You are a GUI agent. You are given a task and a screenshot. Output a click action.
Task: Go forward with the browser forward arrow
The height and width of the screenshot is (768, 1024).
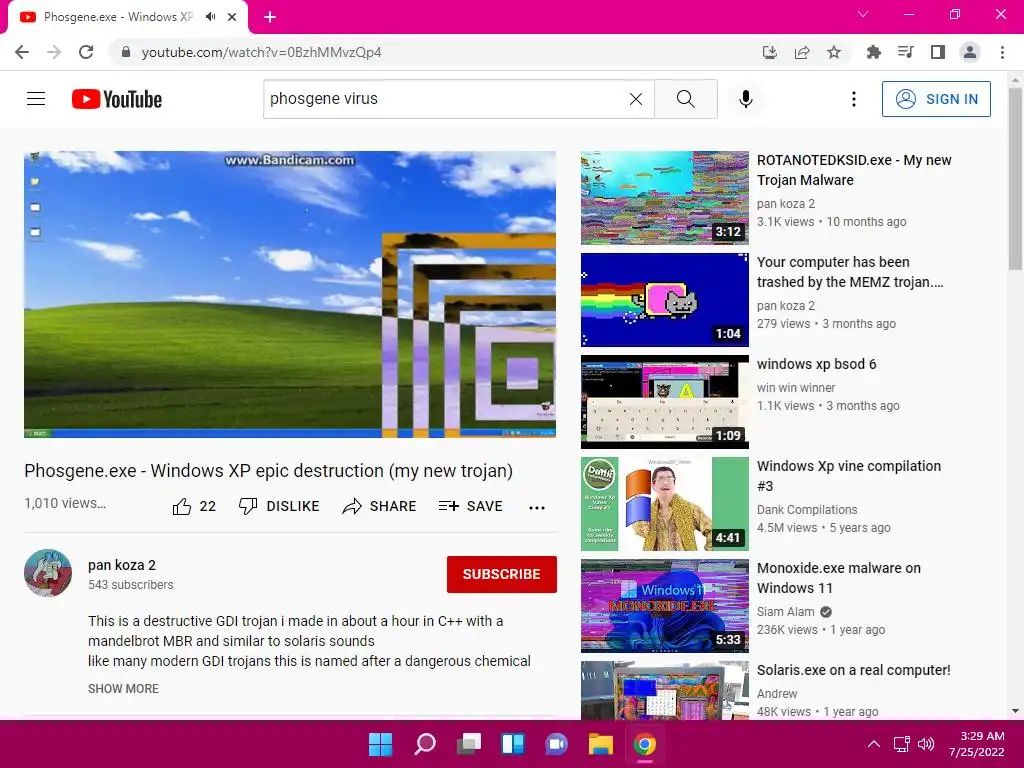54,52
